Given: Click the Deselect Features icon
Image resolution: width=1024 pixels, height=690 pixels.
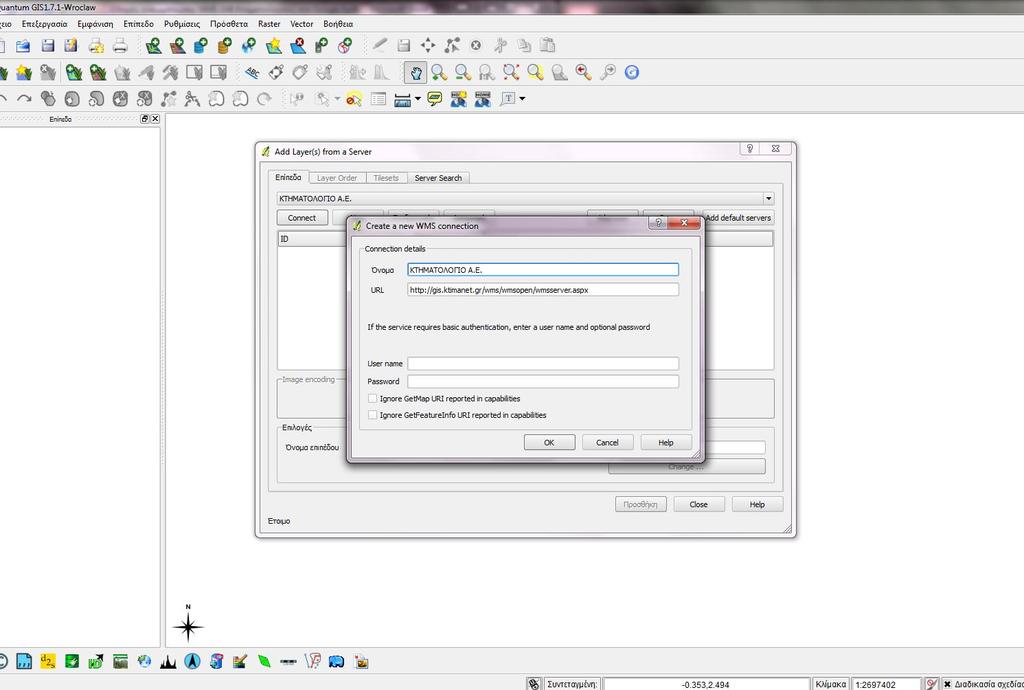Looking at the screenshot, I should tap(354, 99).
